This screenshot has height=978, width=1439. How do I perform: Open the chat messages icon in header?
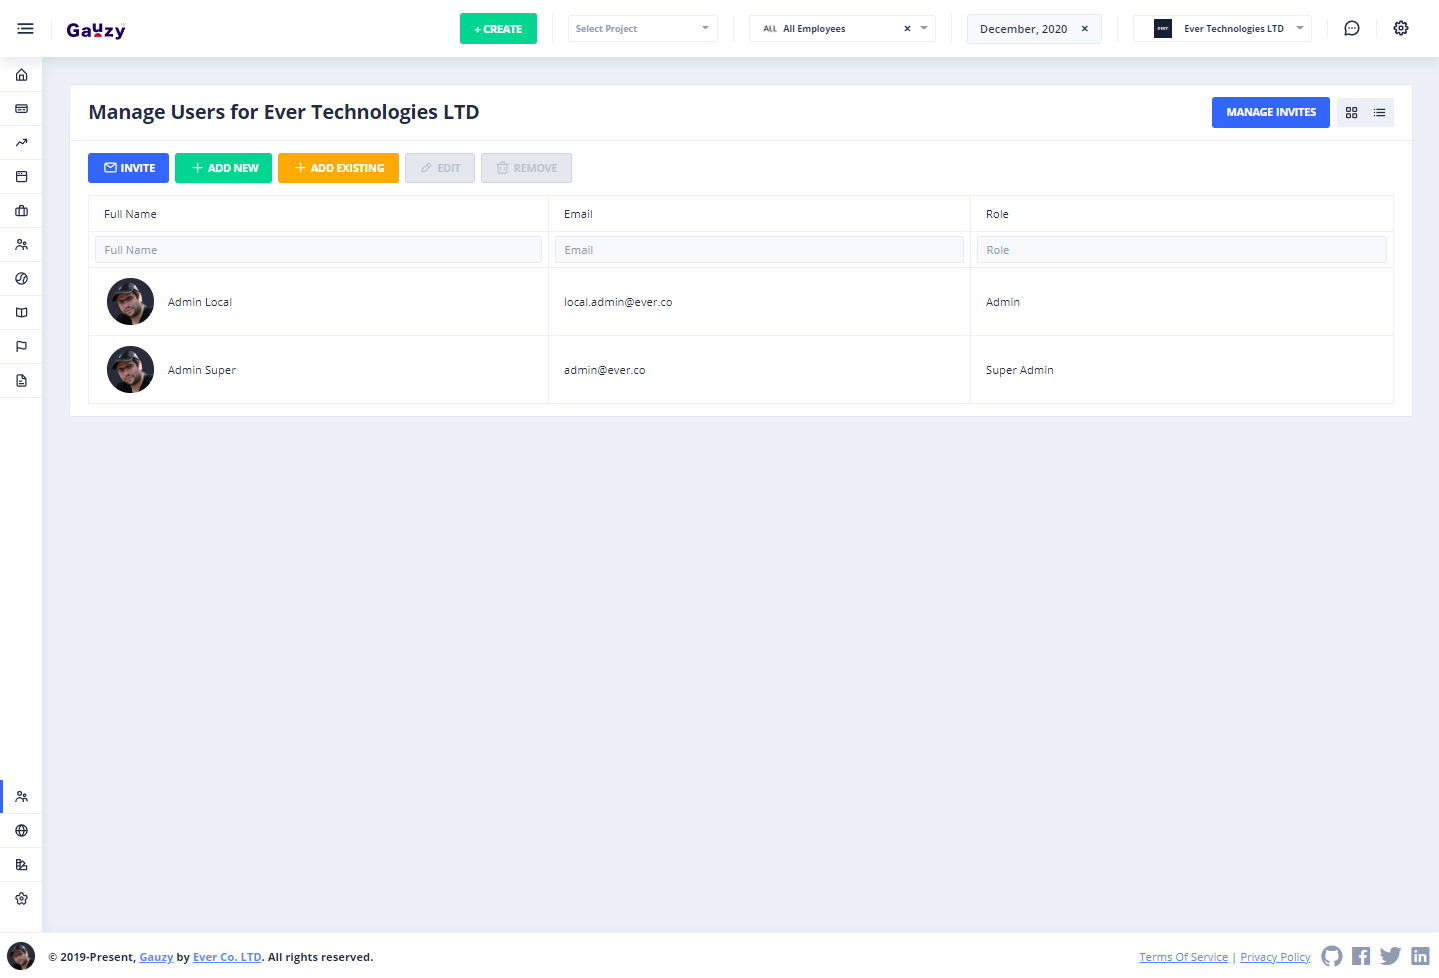(1351, 29)
